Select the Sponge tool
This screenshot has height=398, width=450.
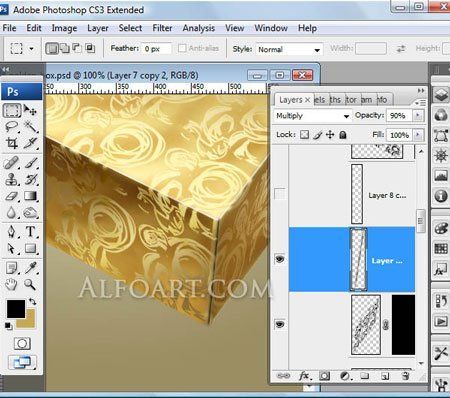(31, 212)
